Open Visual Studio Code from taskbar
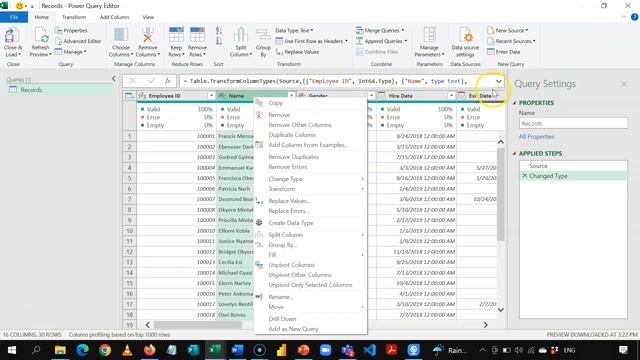 (x=369, y=350)
